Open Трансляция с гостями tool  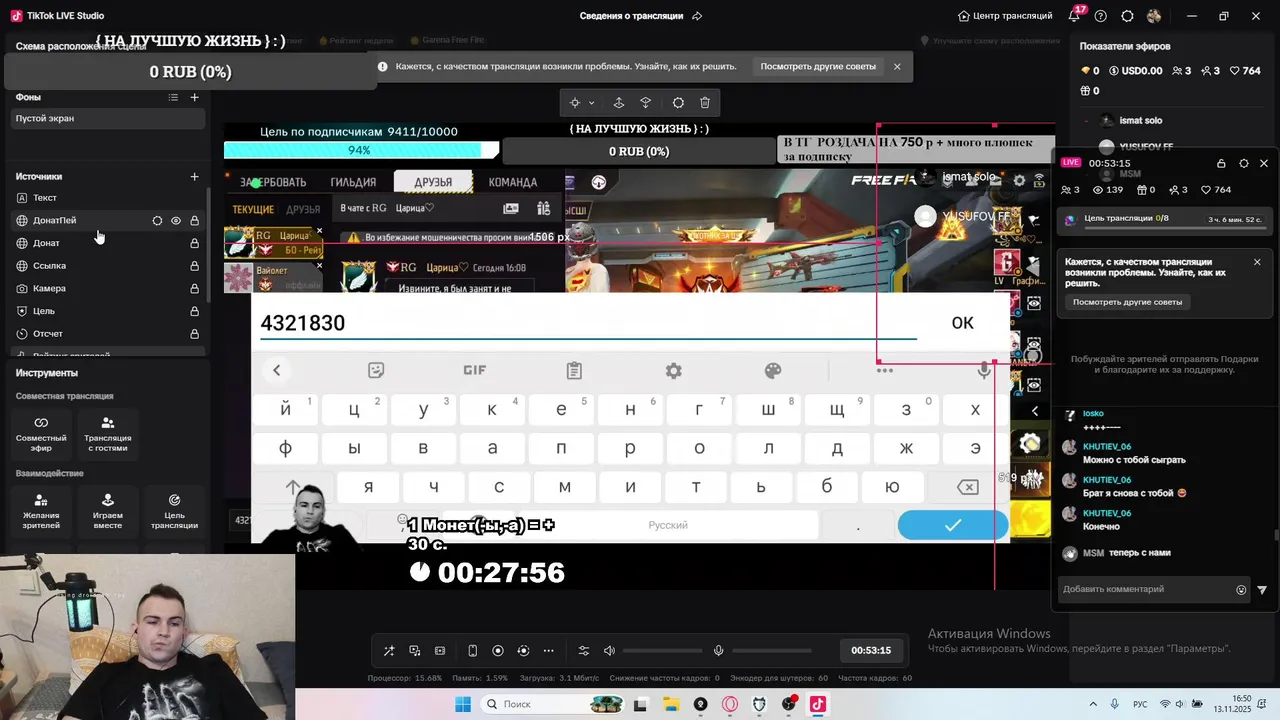click(x=108, y=433)
